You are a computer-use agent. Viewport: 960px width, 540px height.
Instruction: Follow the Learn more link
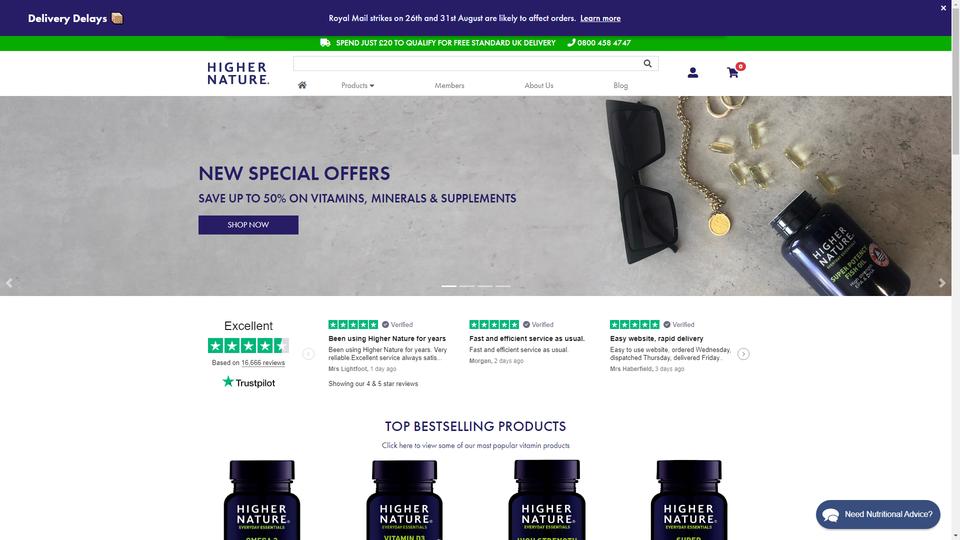(x=600, y=18)
